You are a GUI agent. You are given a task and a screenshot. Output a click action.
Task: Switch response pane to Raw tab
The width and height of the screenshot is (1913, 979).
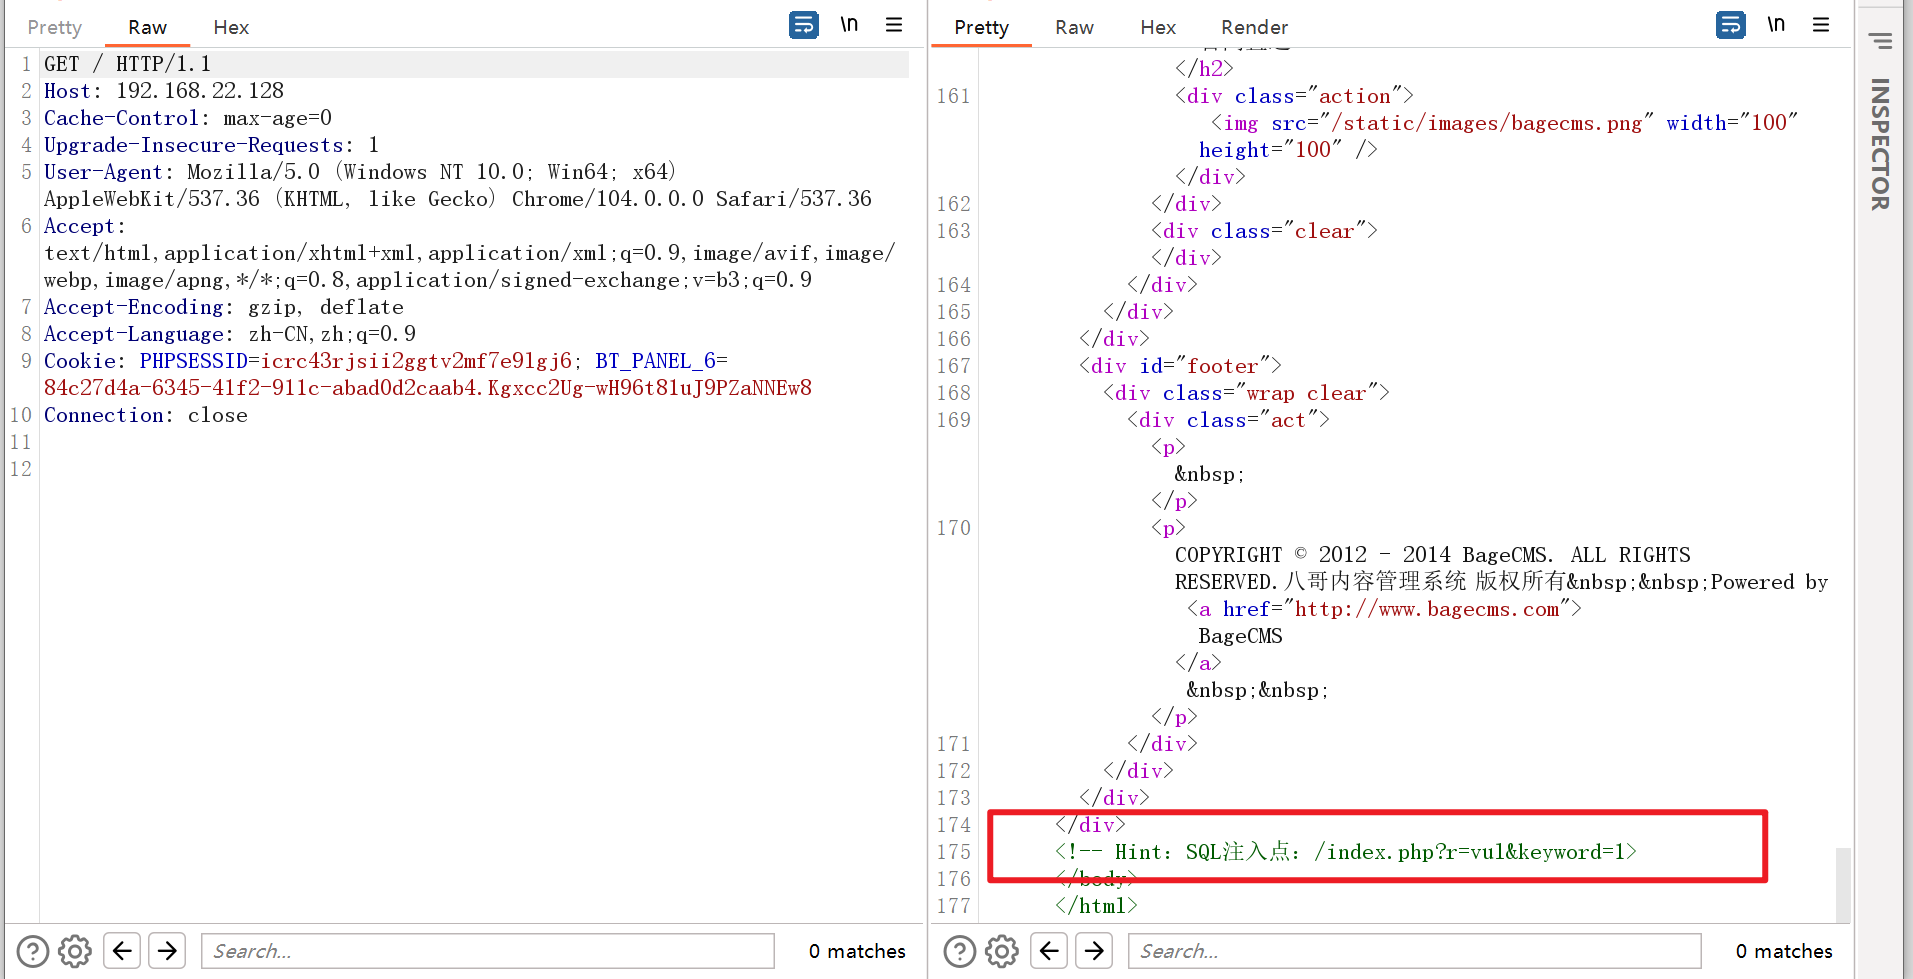point(1074,27)
